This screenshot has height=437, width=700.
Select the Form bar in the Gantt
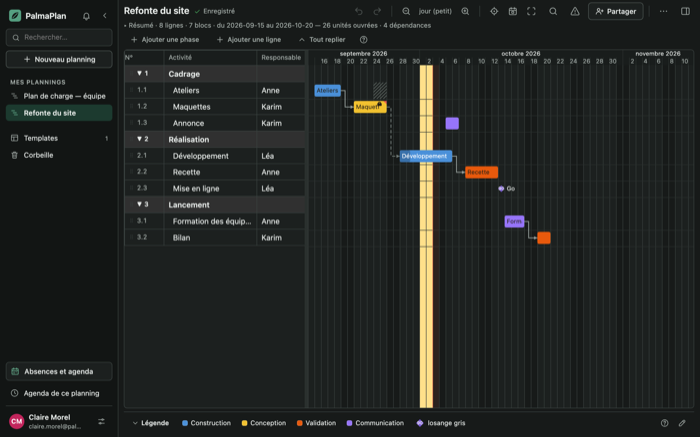pyautogui.click(x=514, y=221)
